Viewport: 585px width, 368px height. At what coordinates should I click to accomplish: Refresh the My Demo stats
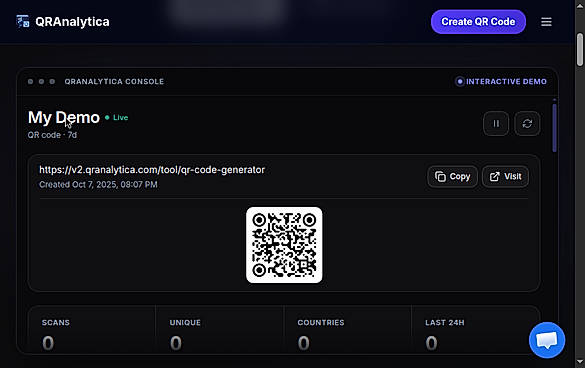[527, 124]
